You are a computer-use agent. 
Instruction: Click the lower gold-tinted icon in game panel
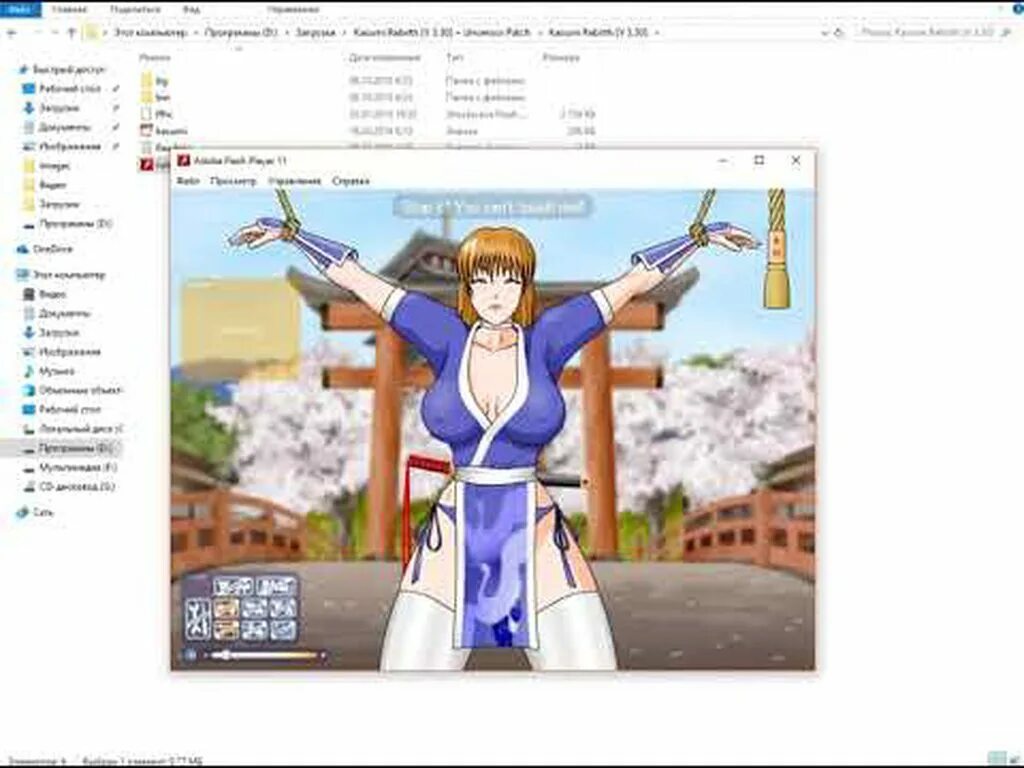coord(226,630)
